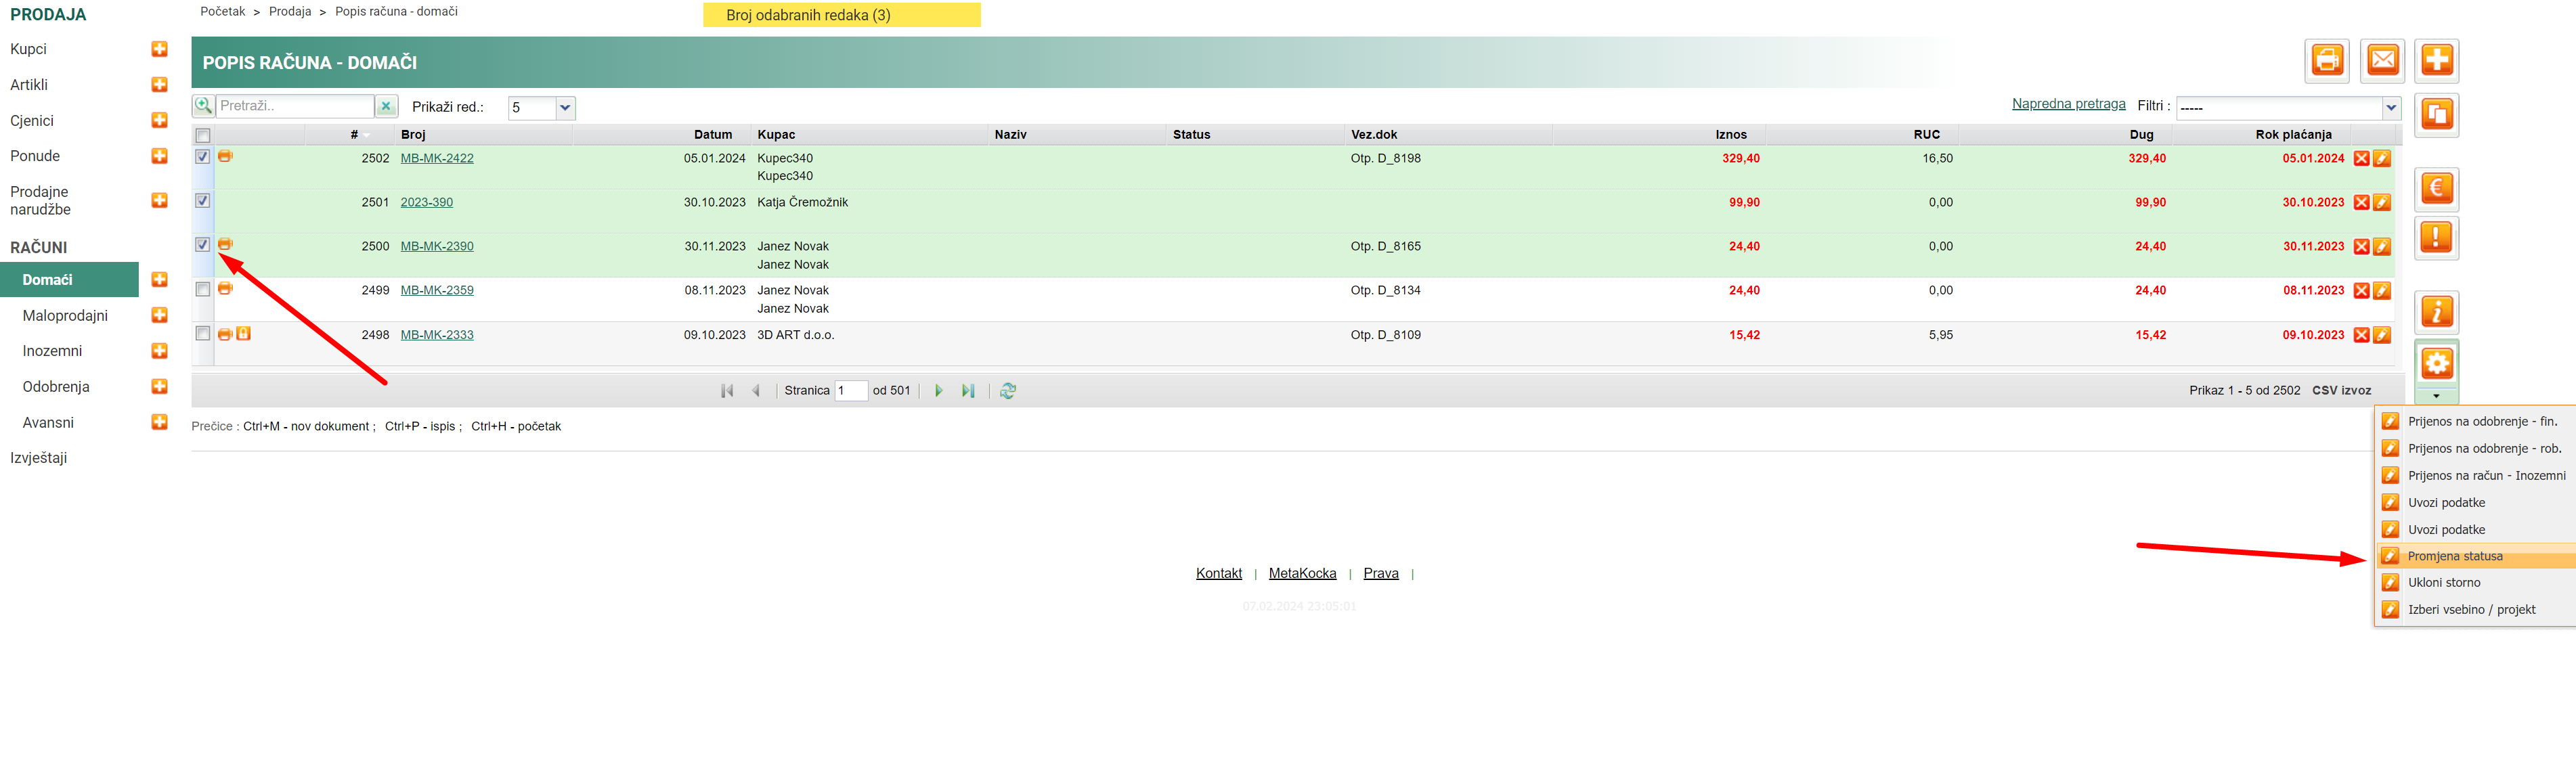2576x781 pixels.
Task: Click the refresh icon in the pagination bar
Action: [x=1007, y=391]
